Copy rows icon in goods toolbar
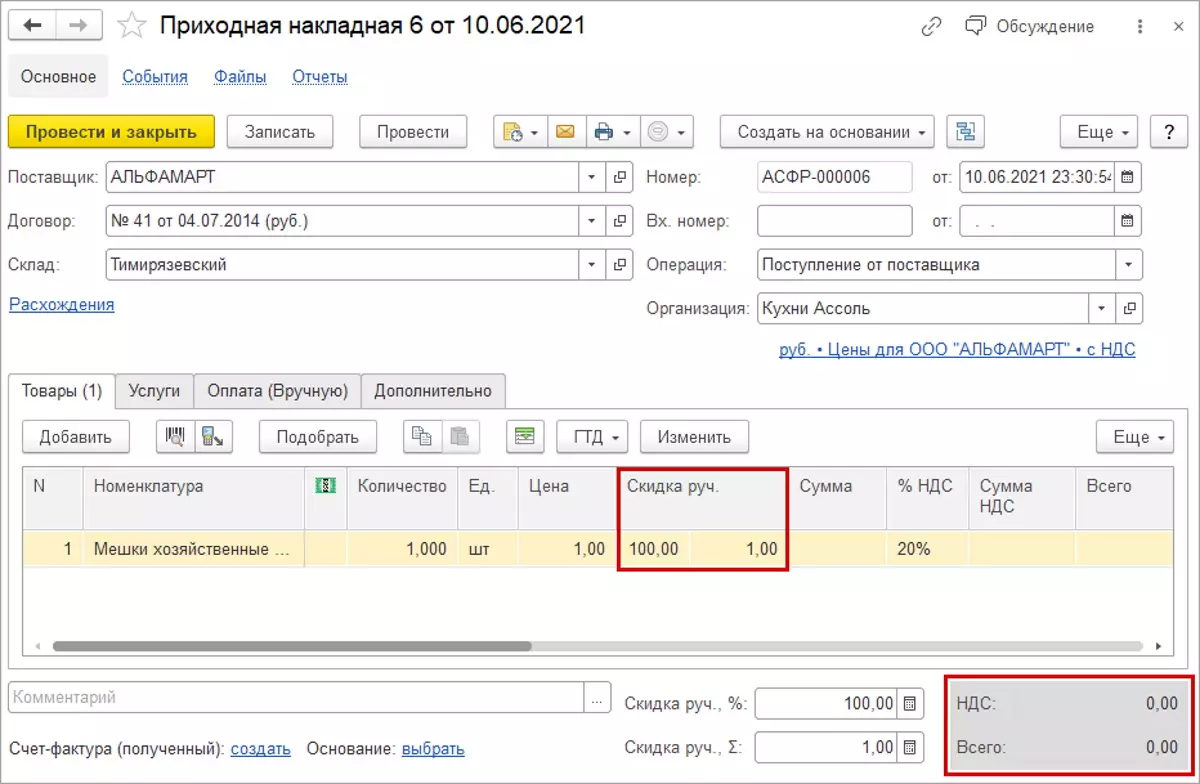1200x784 pixels. pos(422,436)
